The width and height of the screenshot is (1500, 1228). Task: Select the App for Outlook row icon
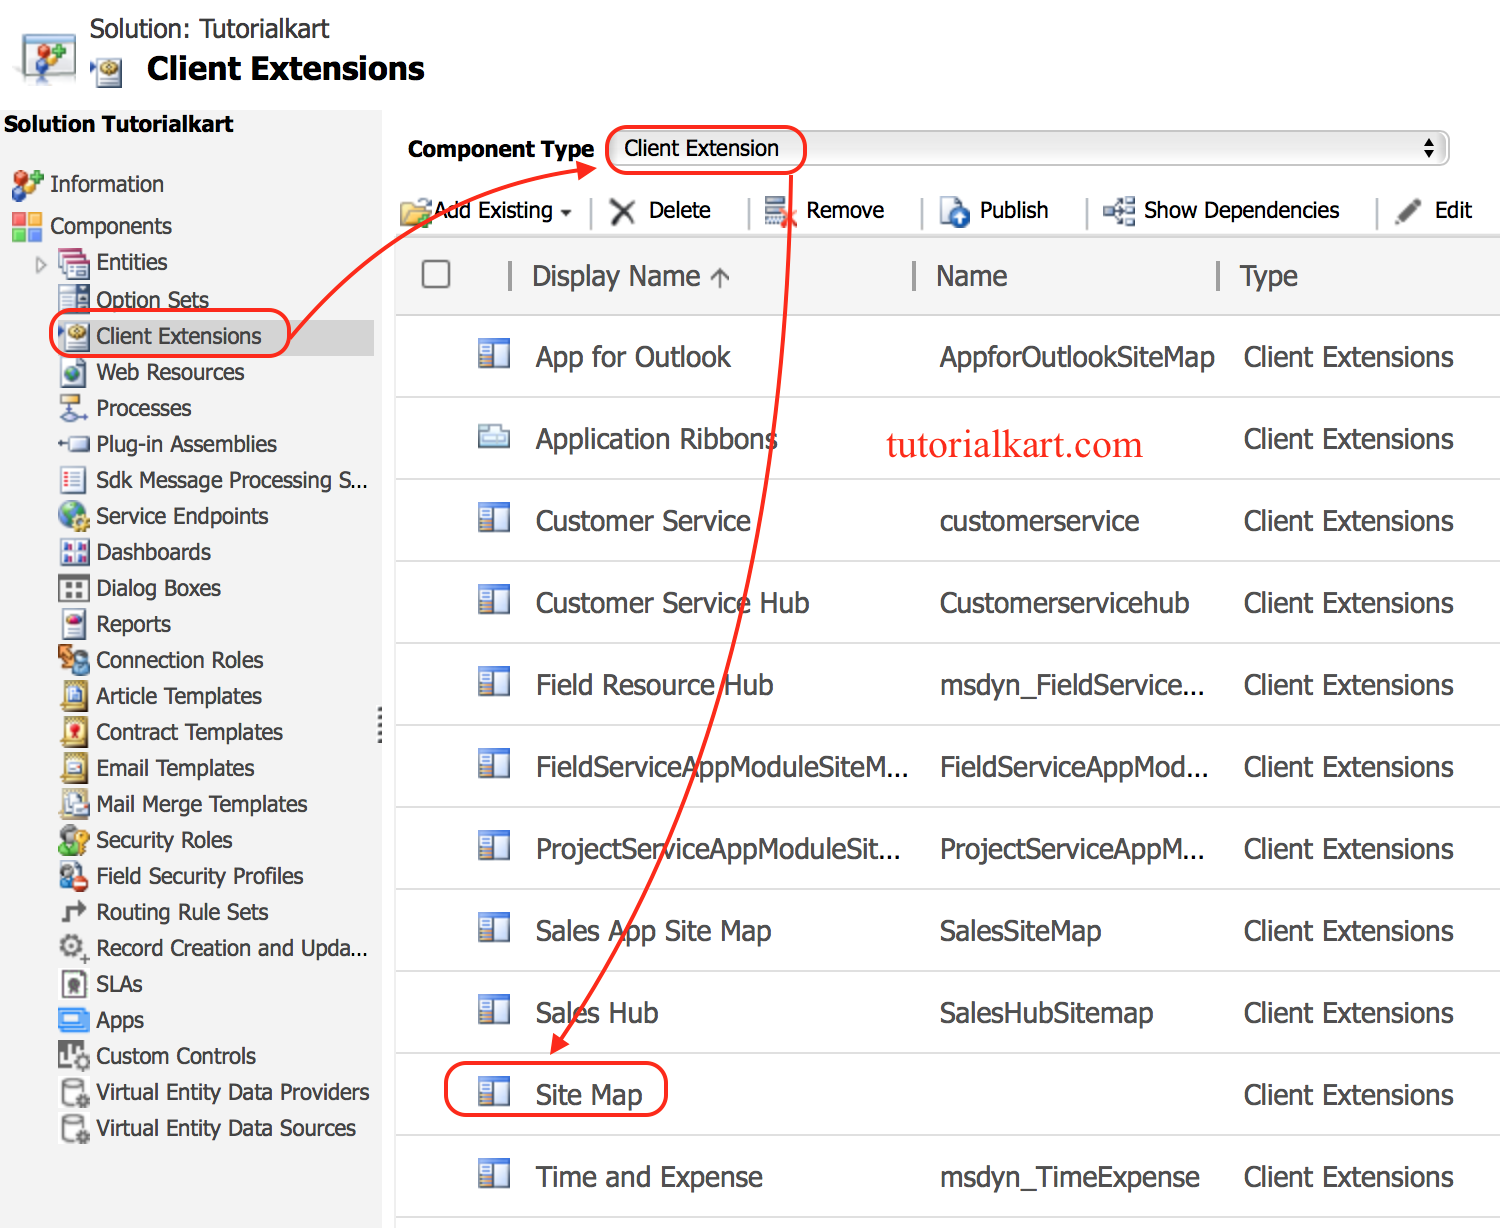tap(493, 355)
